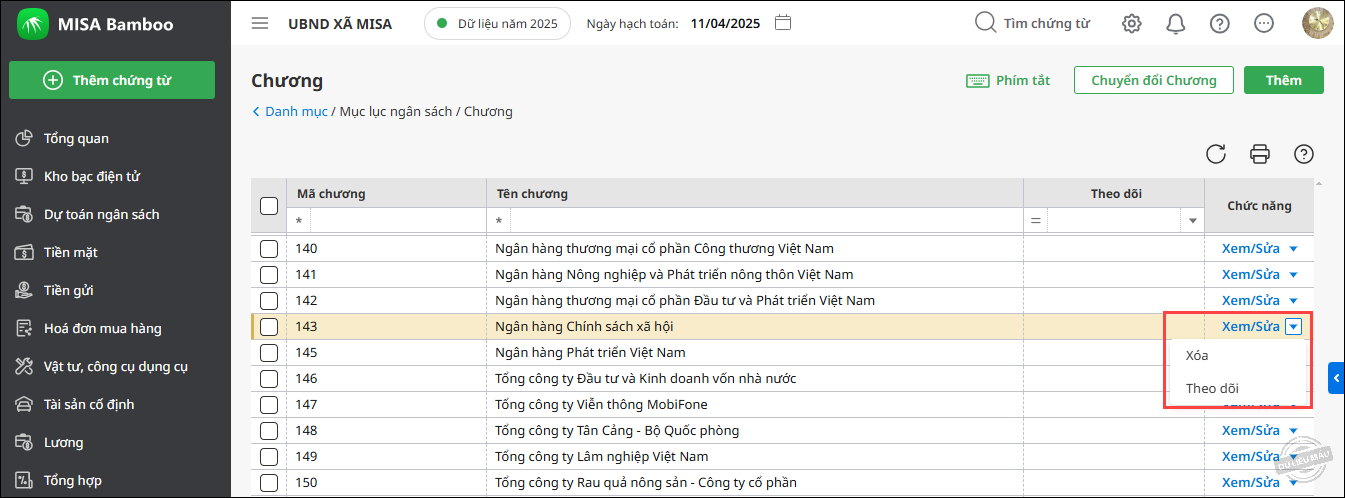Click the green Thêm button
This screenshot has width=1345, height=498.
tap(1284, 80)
